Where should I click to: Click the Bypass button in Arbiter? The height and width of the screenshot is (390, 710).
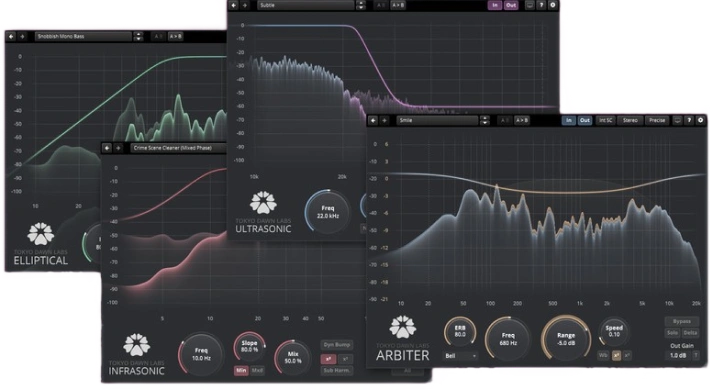pyautogui.click(x=681, y=321)
